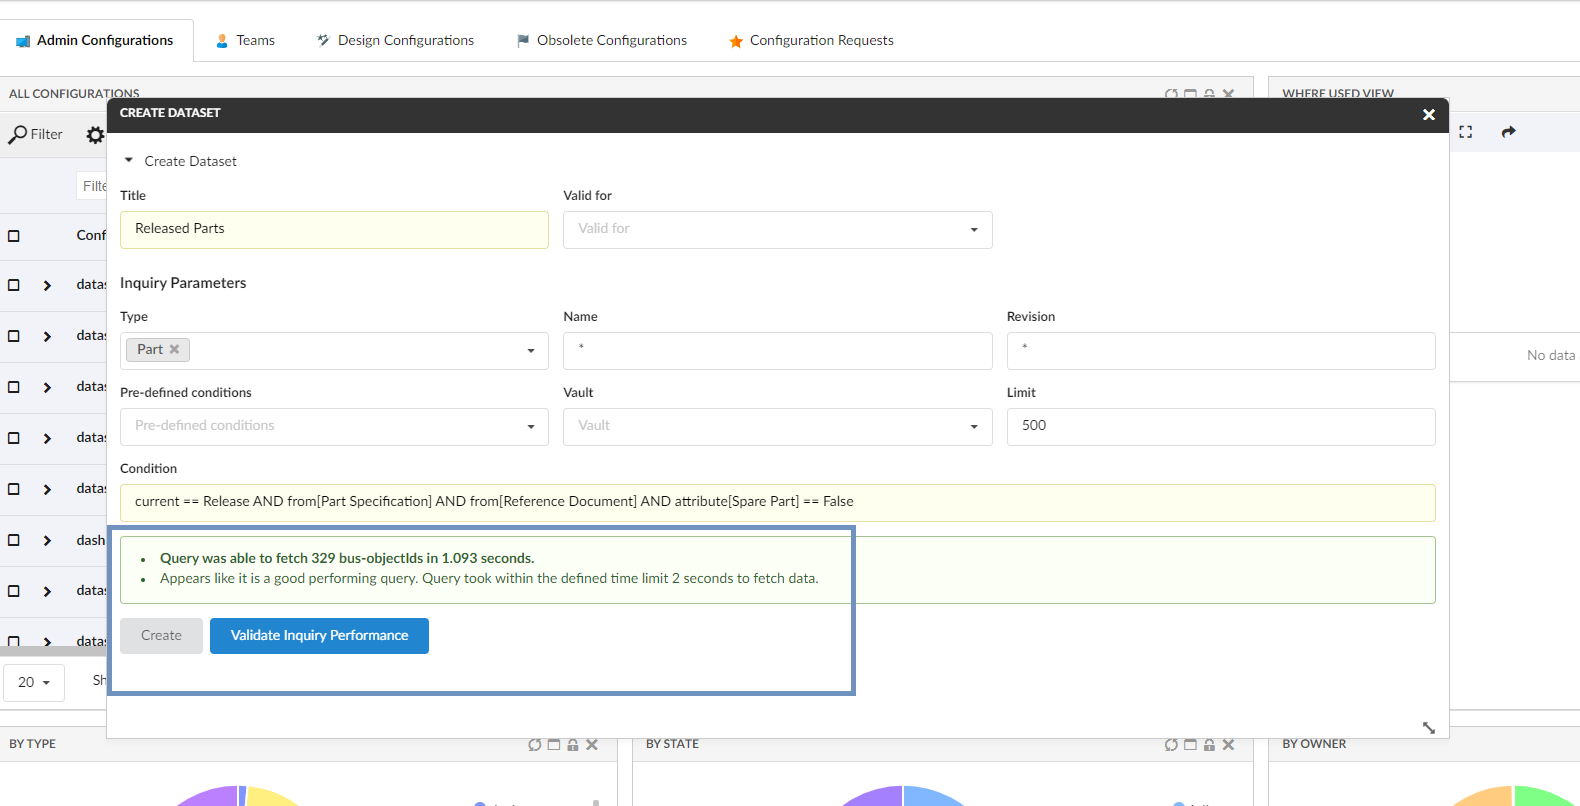The image size is (1580, 806).
Task: Click the Limit input field showing 500
Action: click(1220, 426)
